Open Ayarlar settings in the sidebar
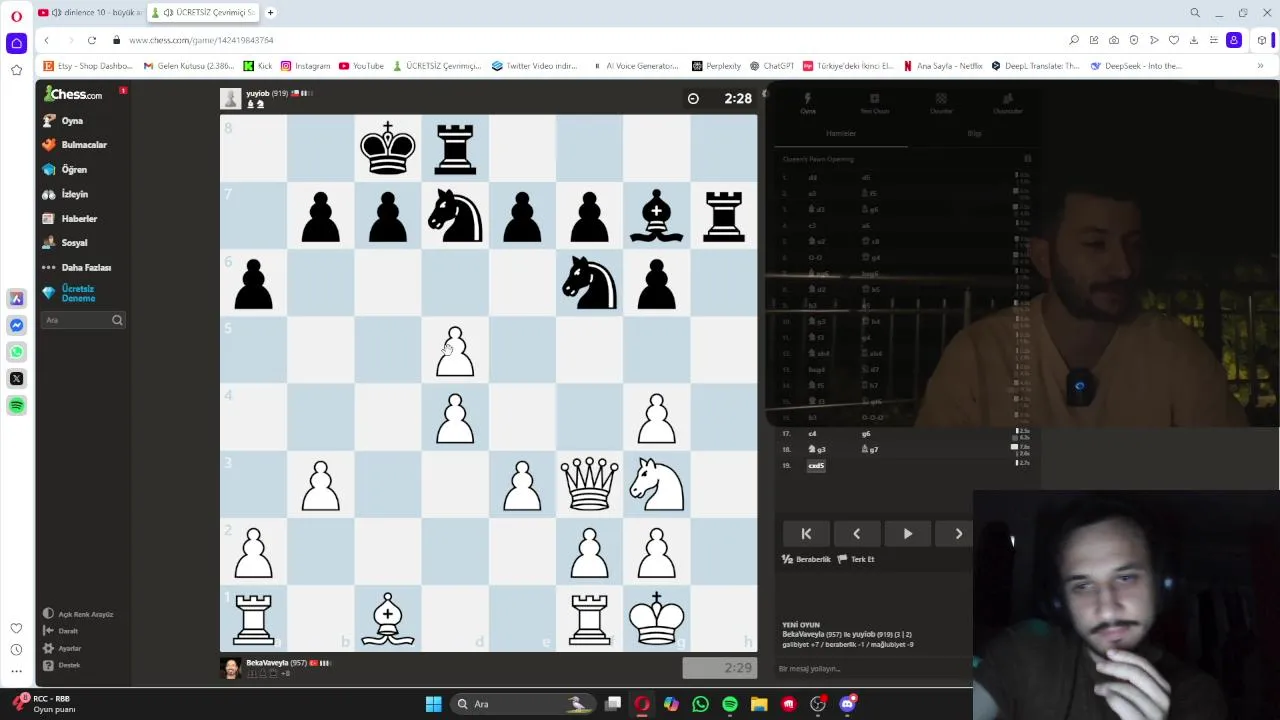 point(62,648)
